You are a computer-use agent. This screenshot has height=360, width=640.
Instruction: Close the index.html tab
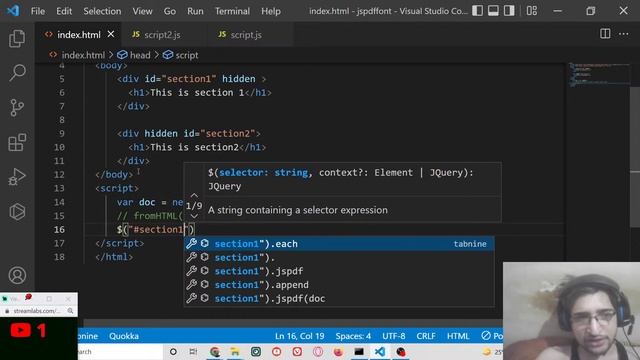click(x=111, y=34)
